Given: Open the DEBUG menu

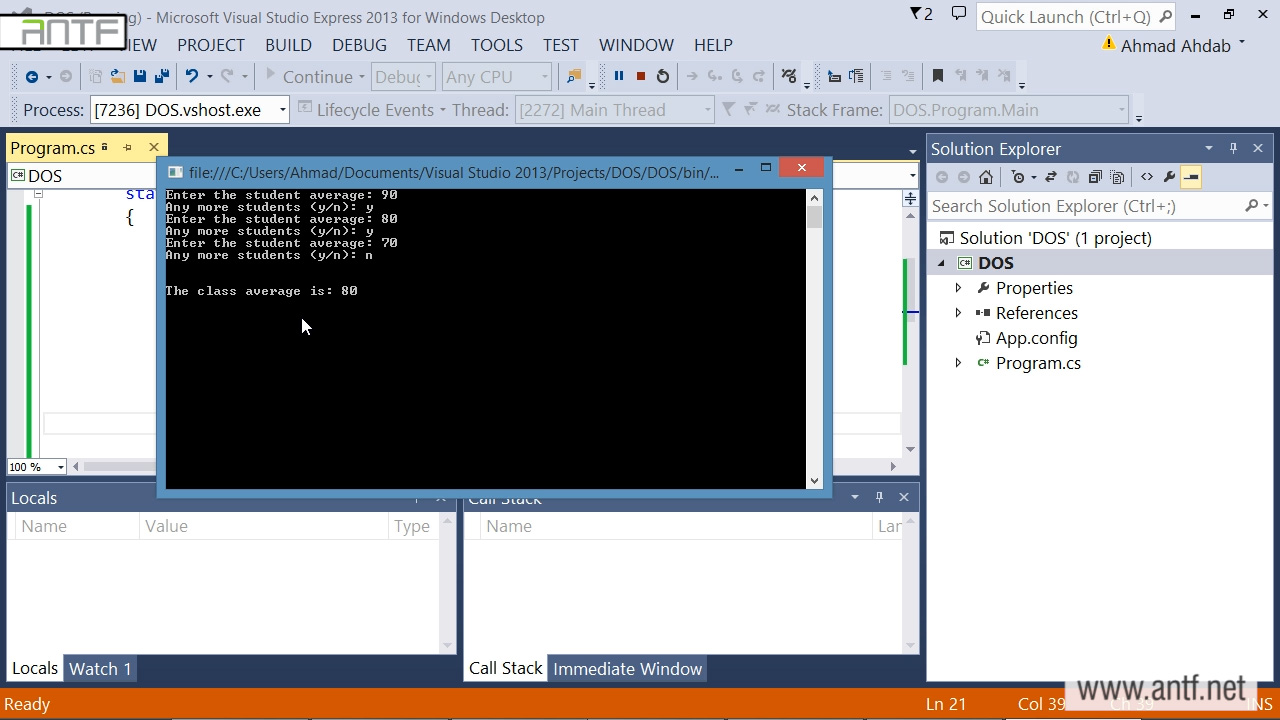Looking at the screenshot, I should [x=359, y=45].
